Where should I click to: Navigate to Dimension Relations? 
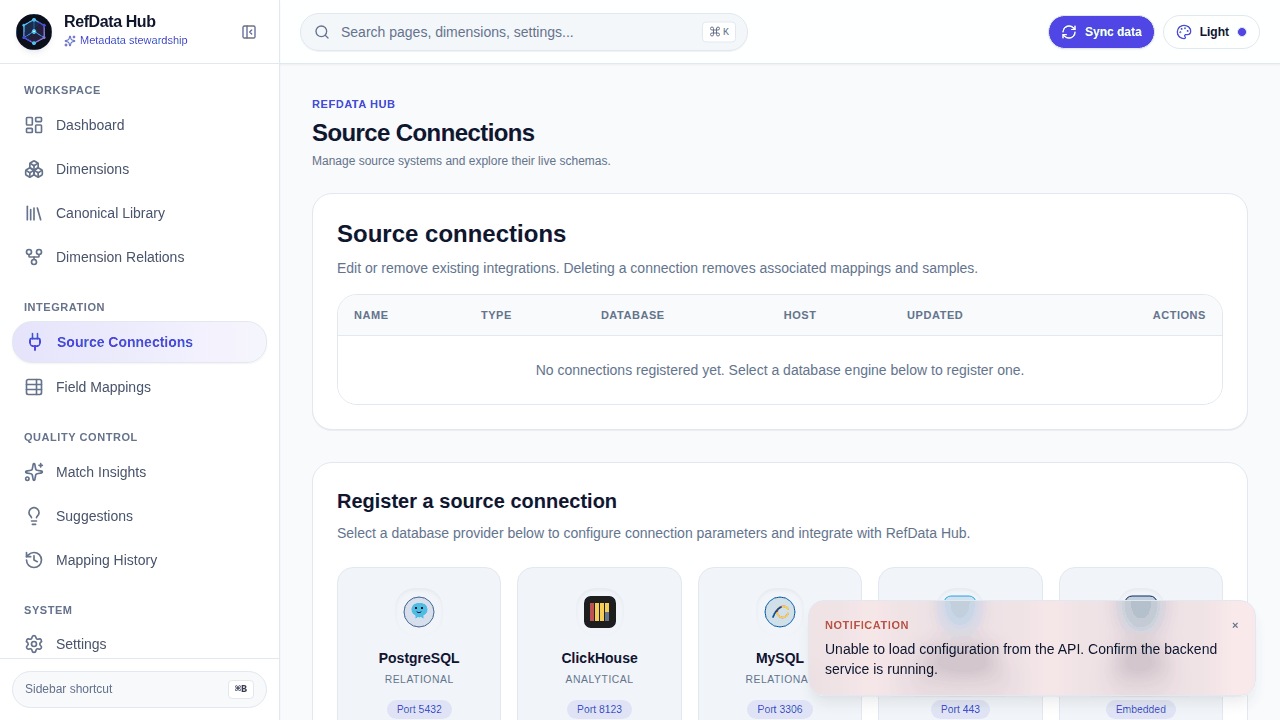(x=139, y=257)
